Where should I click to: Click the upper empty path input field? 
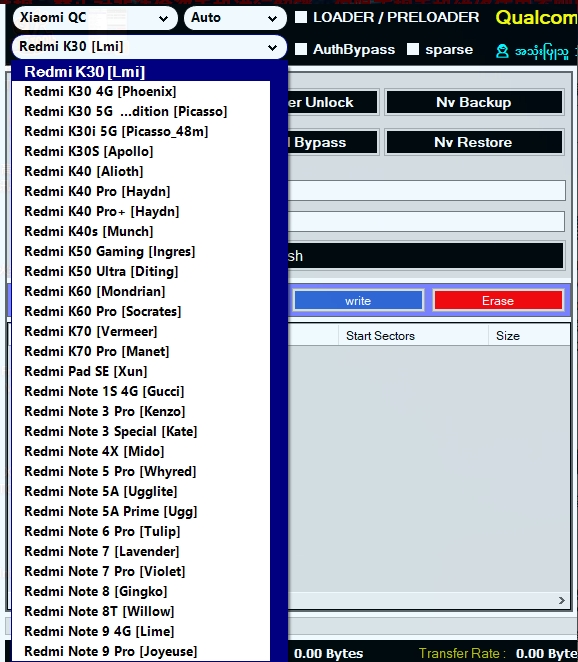point(427,191)
